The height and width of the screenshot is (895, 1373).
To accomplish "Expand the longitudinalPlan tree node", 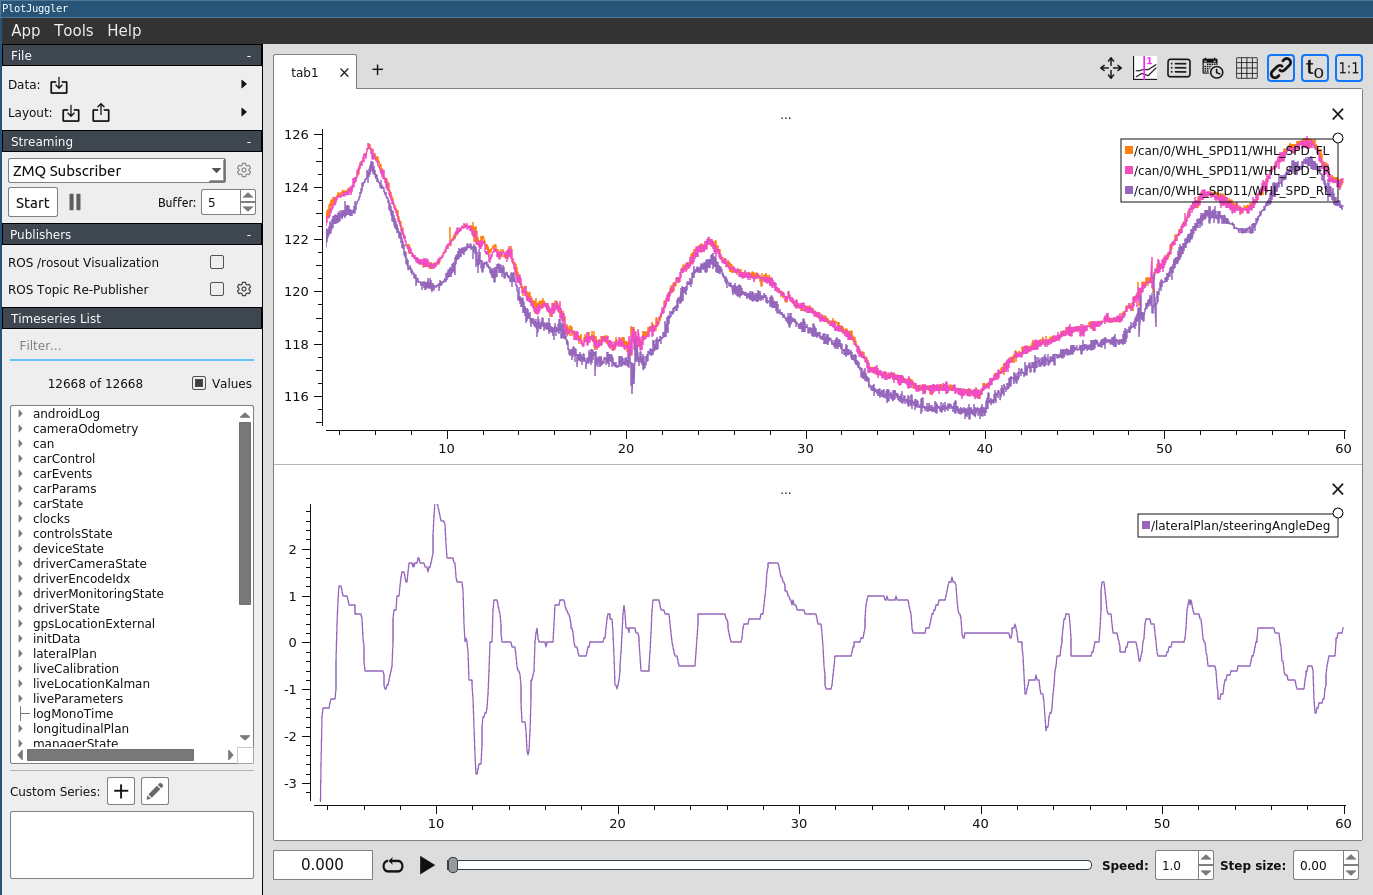I will point(20,728).
